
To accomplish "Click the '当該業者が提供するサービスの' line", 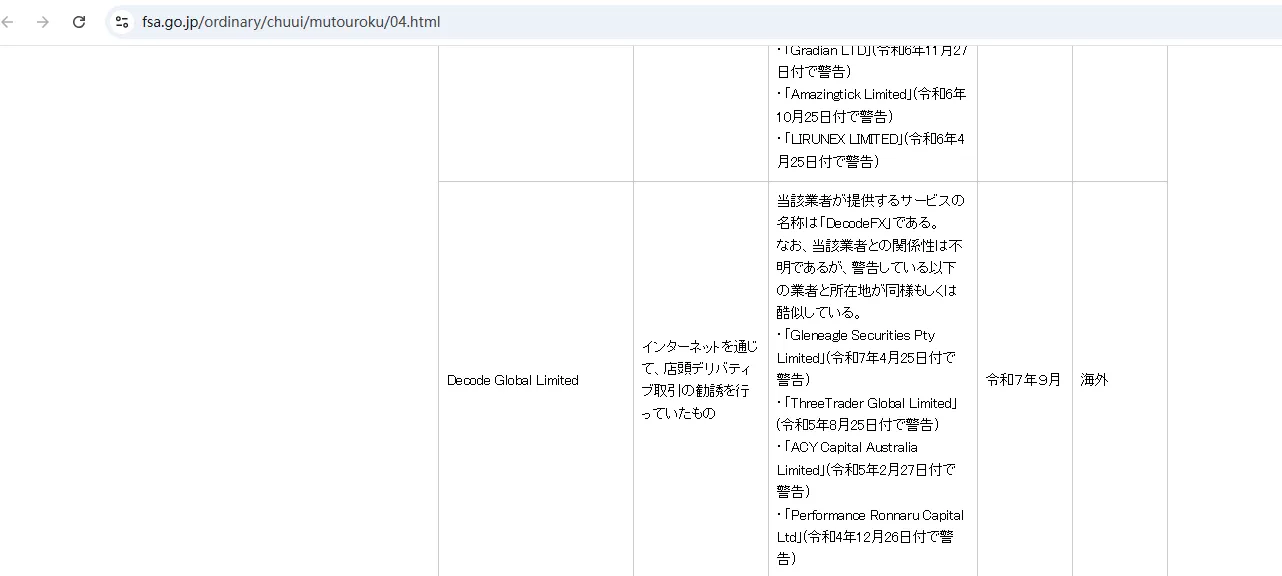I will (870, 200).
